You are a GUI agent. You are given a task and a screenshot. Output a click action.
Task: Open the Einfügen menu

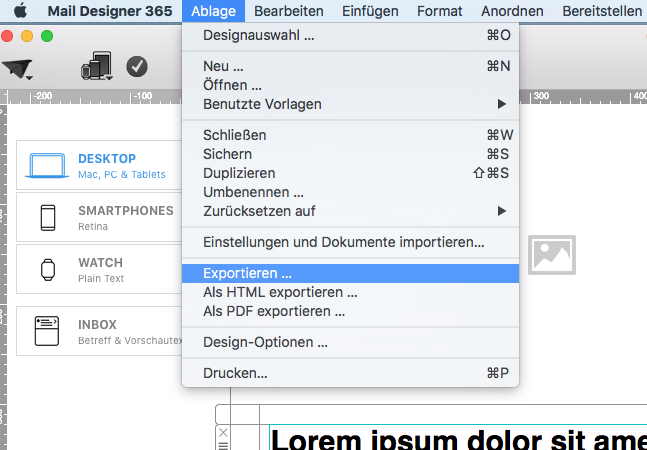(x=370, y=11)
